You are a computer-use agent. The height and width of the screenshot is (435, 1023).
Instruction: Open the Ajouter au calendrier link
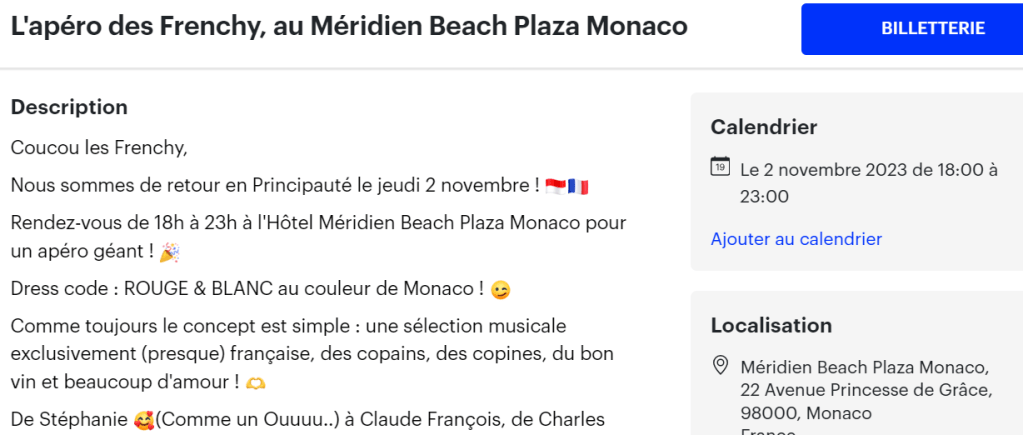(x=796, y=239)
